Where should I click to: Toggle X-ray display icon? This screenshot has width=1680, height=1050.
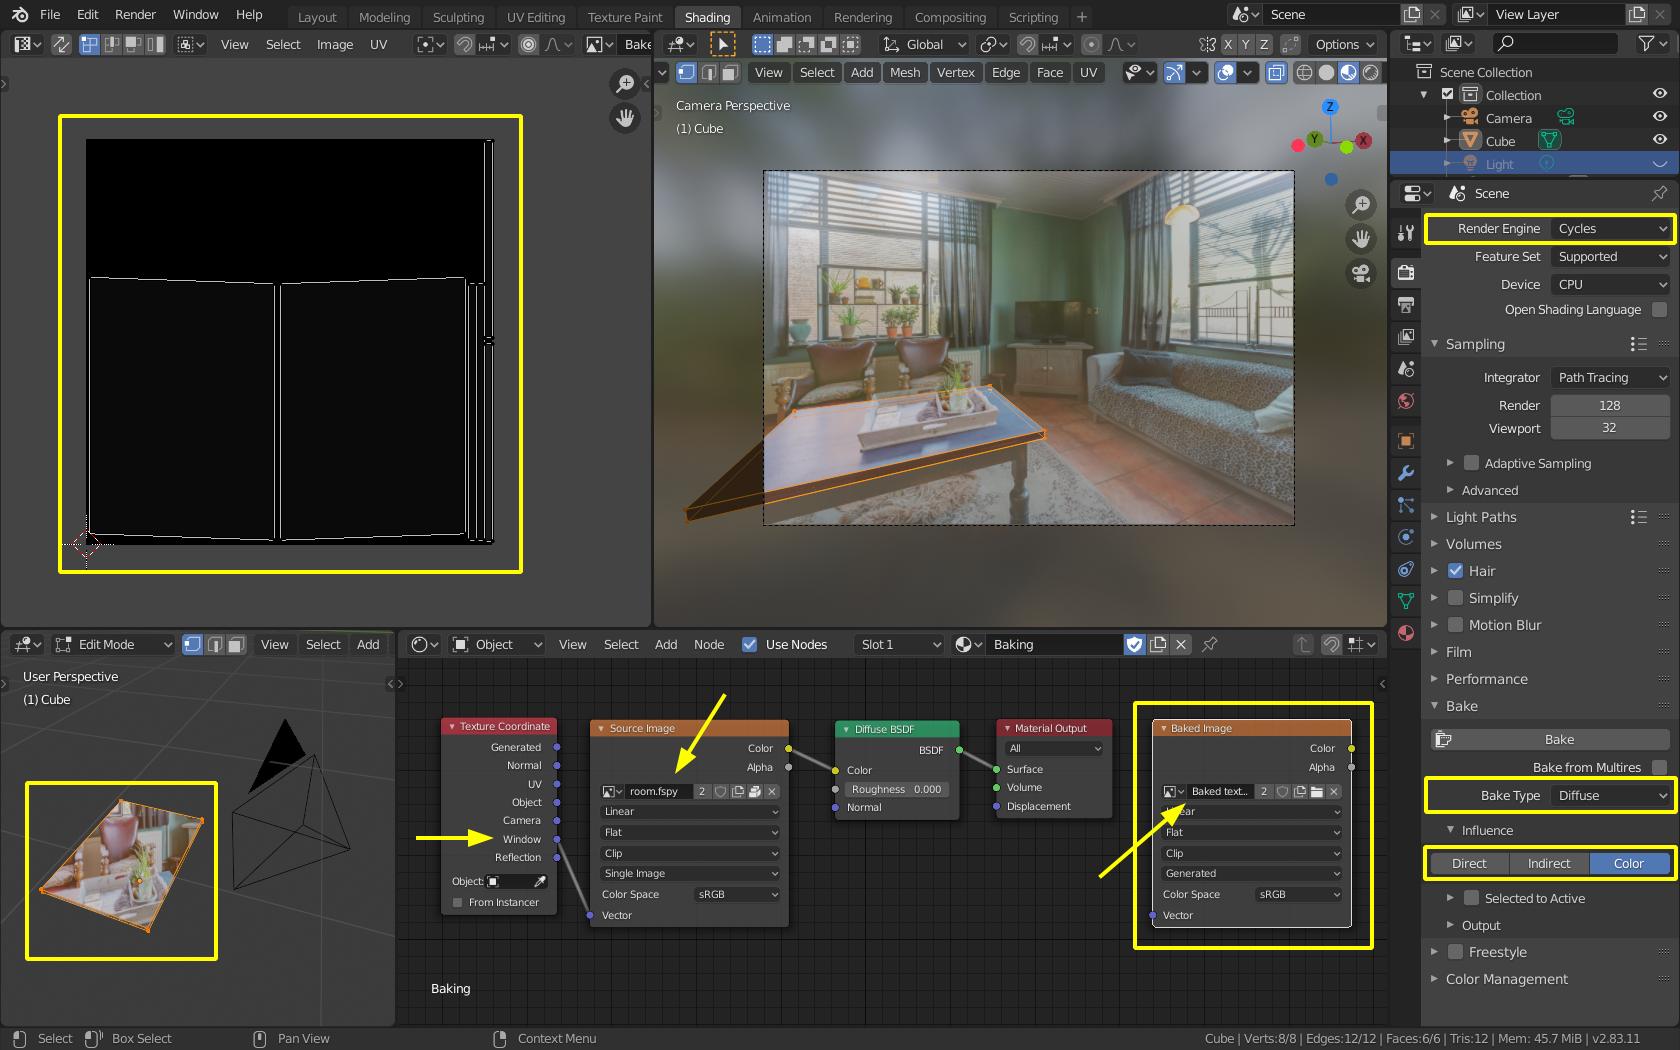tap(1276, 72)
